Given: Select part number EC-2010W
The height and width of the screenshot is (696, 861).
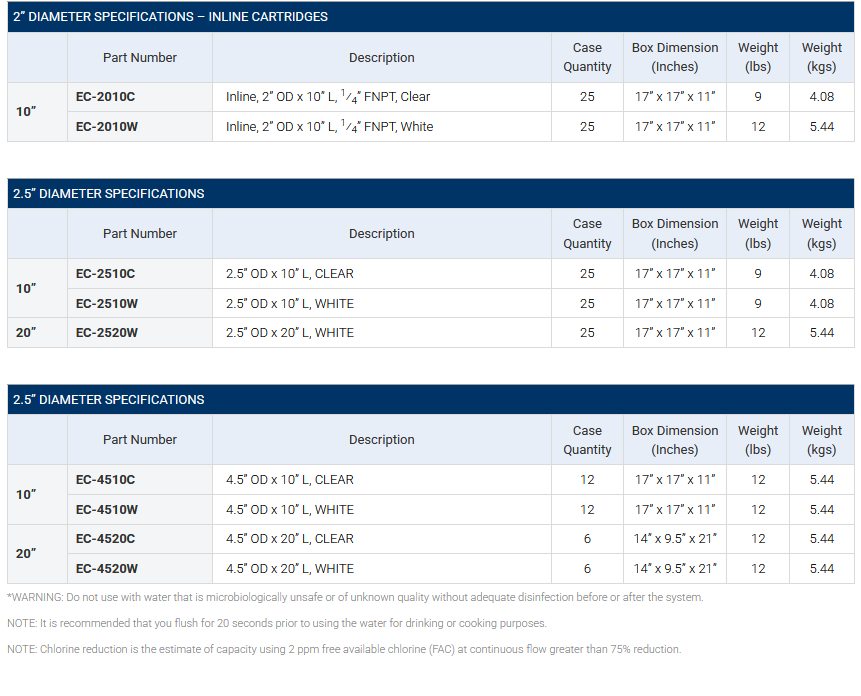Looking at the screenshot, I should (106, 127).
